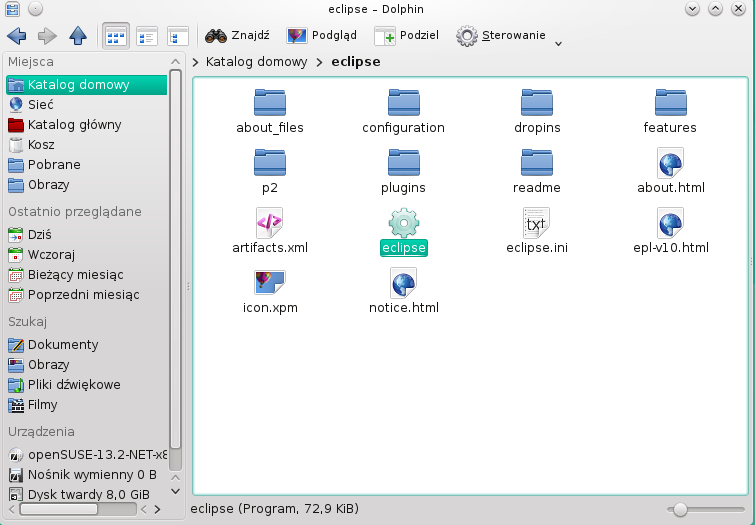Viewport: 755px width, 525px height.
Task: Select the artifacts.xml file icon
Action: (x=269, y=222)
